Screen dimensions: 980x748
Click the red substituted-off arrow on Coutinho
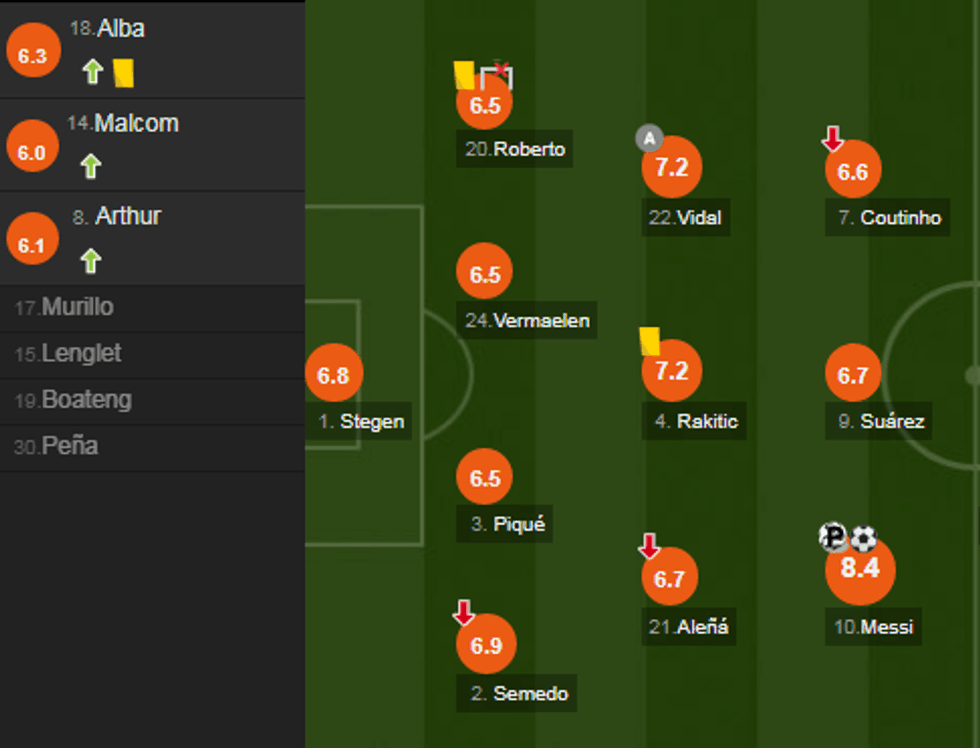point(833,139)
